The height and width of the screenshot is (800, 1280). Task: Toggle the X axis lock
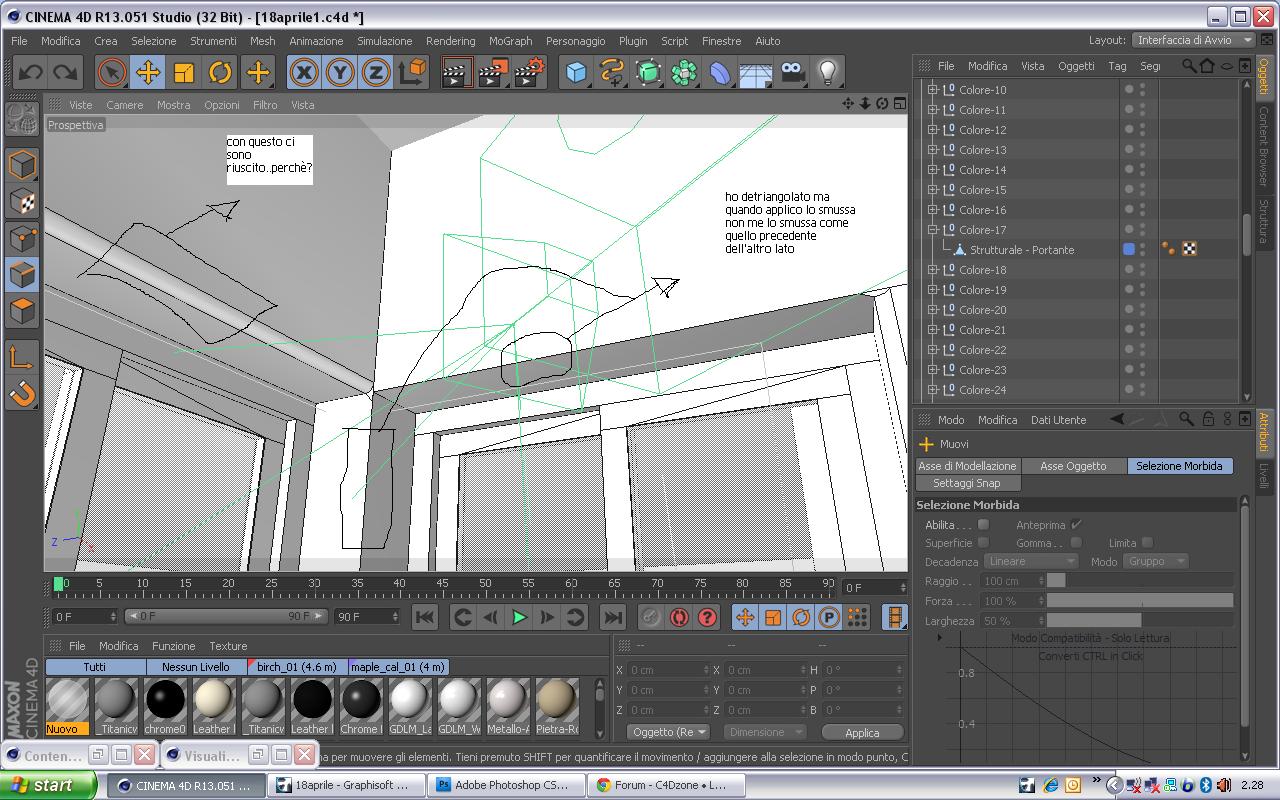(304, 72)
